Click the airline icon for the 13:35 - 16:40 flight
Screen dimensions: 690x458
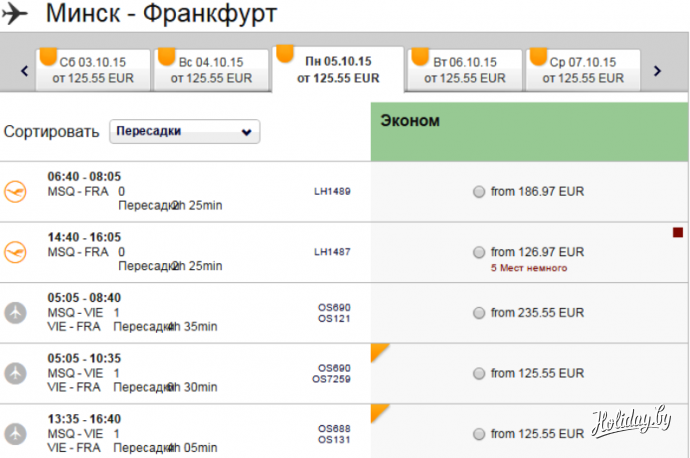[x=15, y=433]
